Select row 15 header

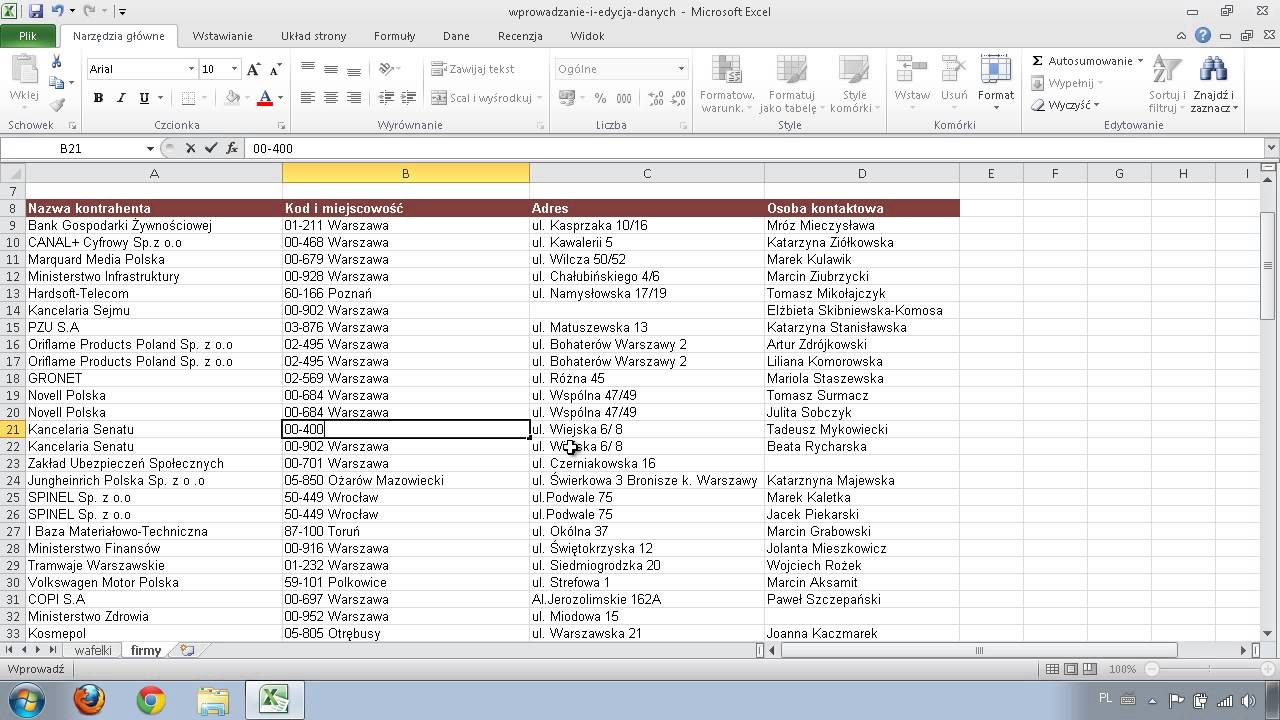[x=13, y=327]
